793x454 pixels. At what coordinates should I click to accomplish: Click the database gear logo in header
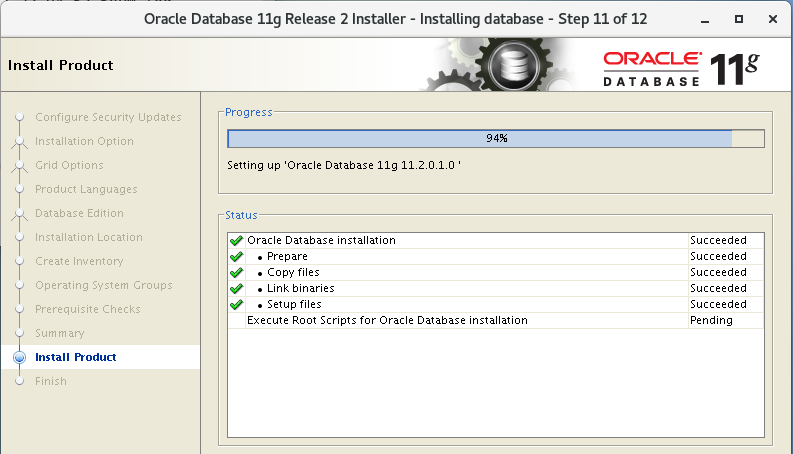513,65
